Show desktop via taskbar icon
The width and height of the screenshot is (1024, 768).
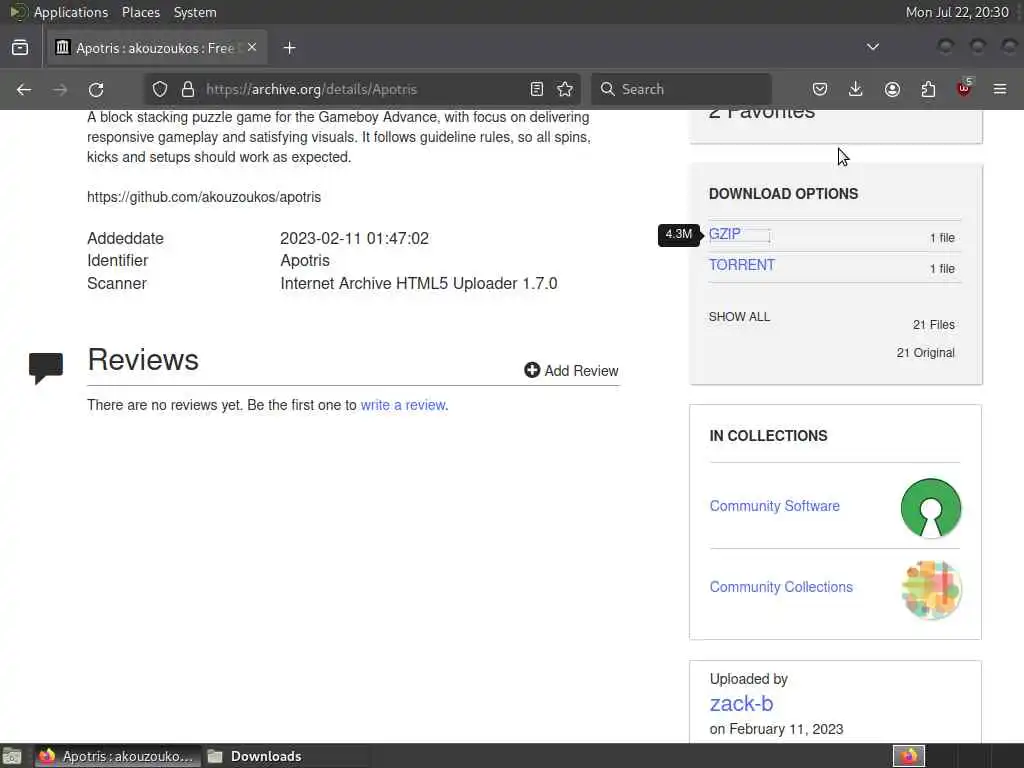(x=12, y=756)
